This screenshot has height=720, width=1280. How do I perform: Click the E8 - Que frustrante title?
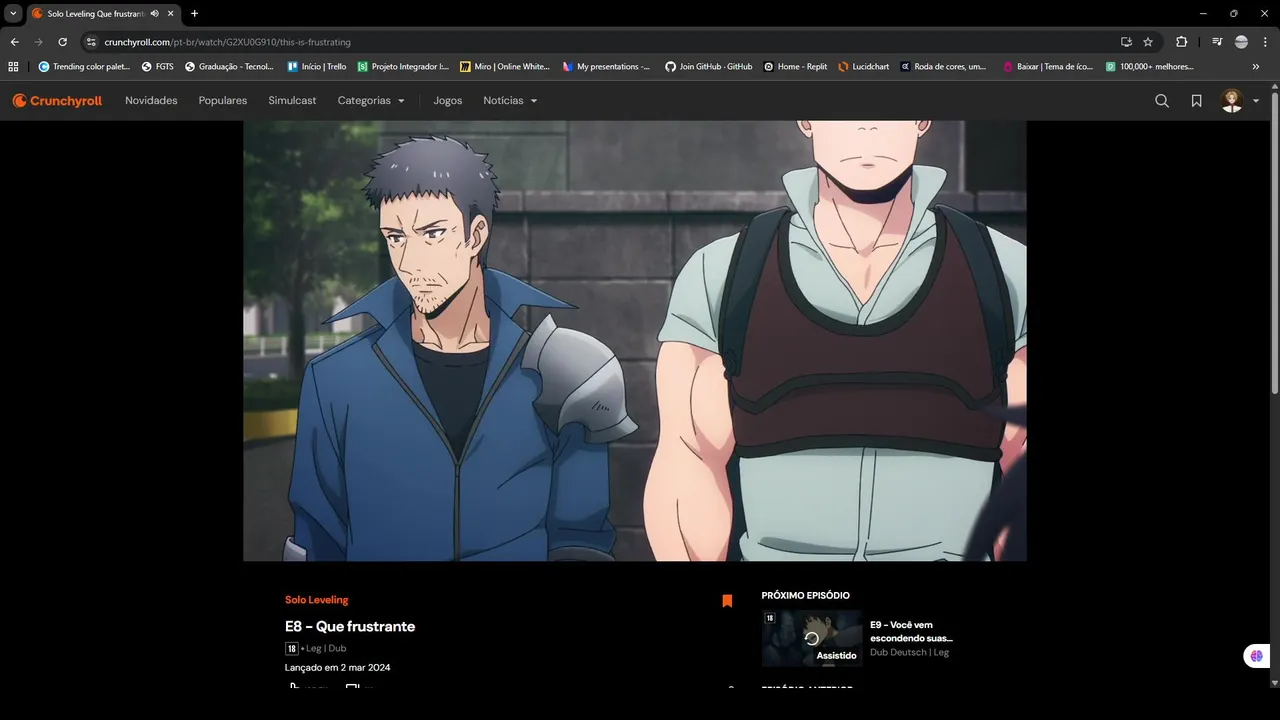(350, 626)
